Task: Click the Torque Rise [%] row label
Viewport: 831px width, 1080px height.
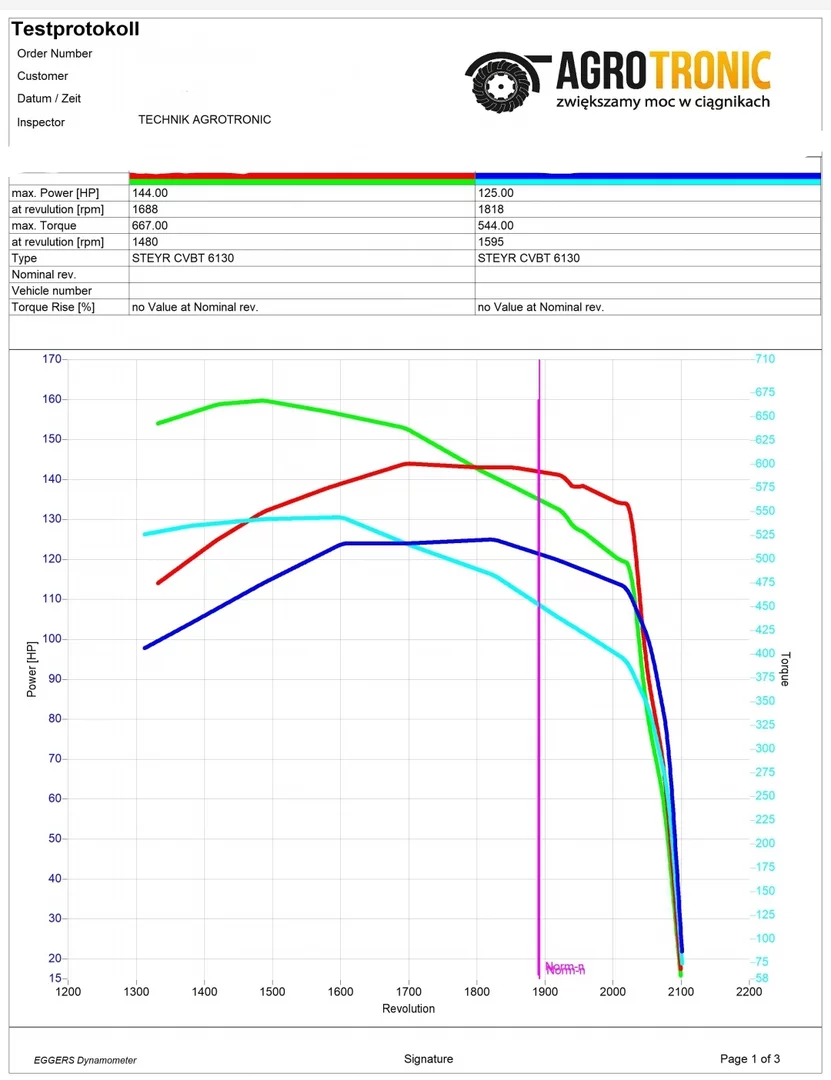Action: pyautogui.click(x=53, y=307)
